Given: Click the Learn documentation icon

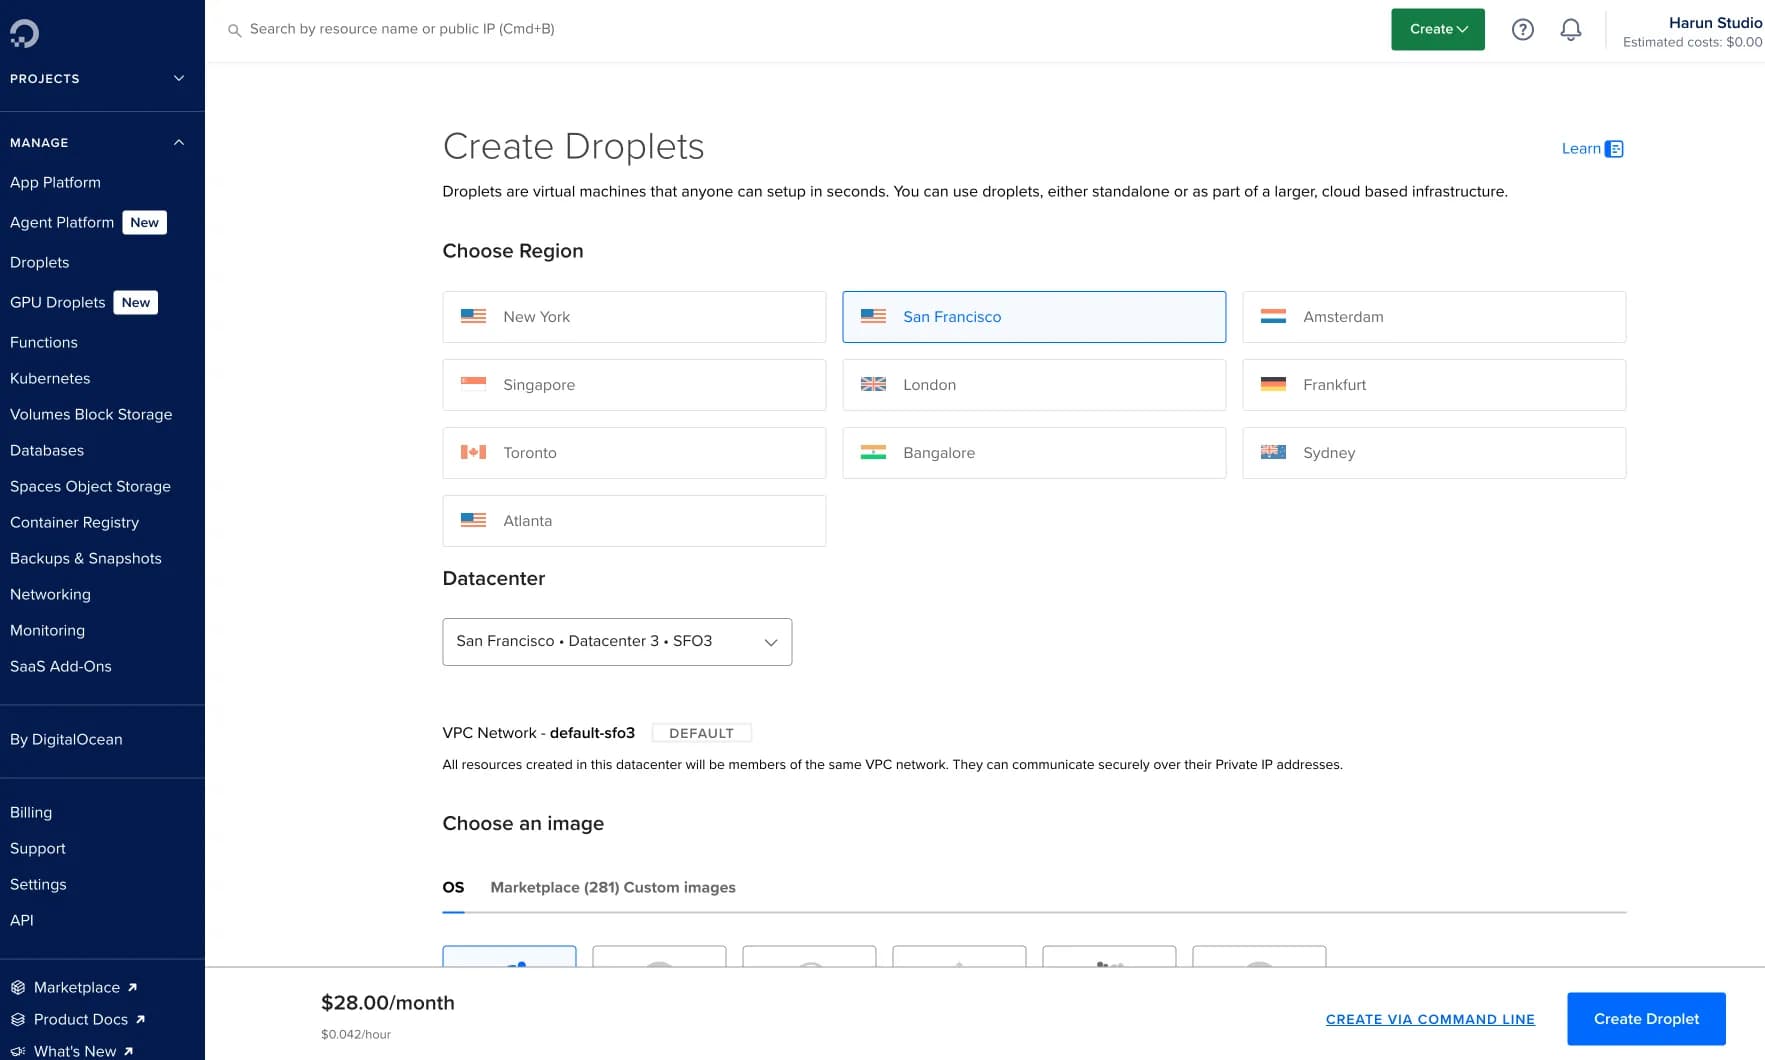Looking at the screenshot, I should coord(1614,149).
